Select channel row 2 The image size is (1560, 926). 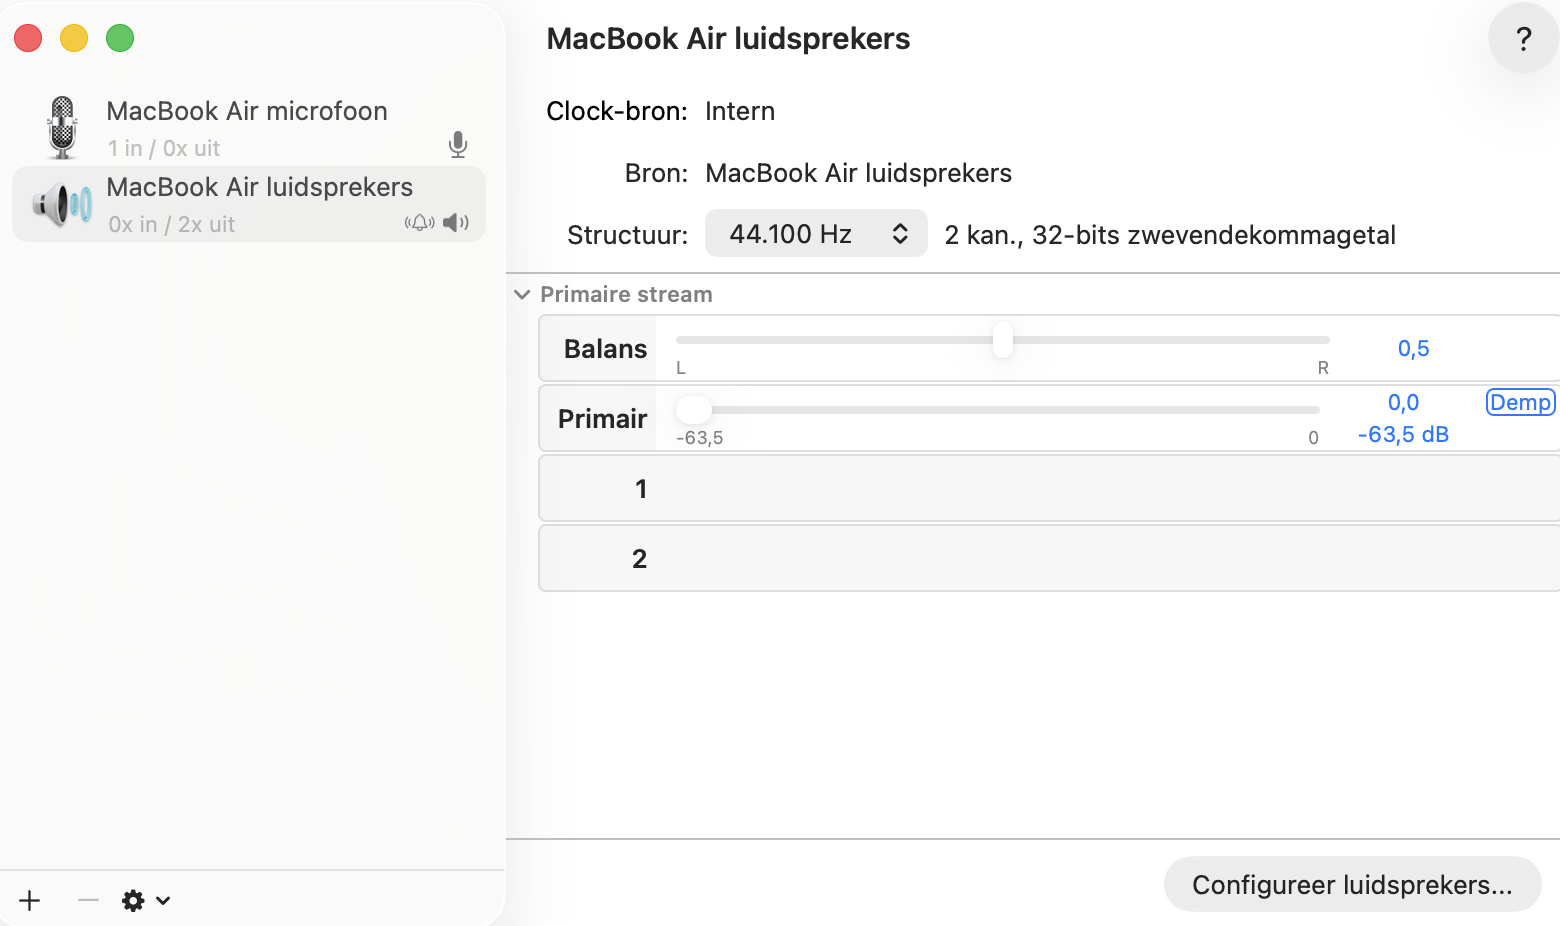point(1048,558)
